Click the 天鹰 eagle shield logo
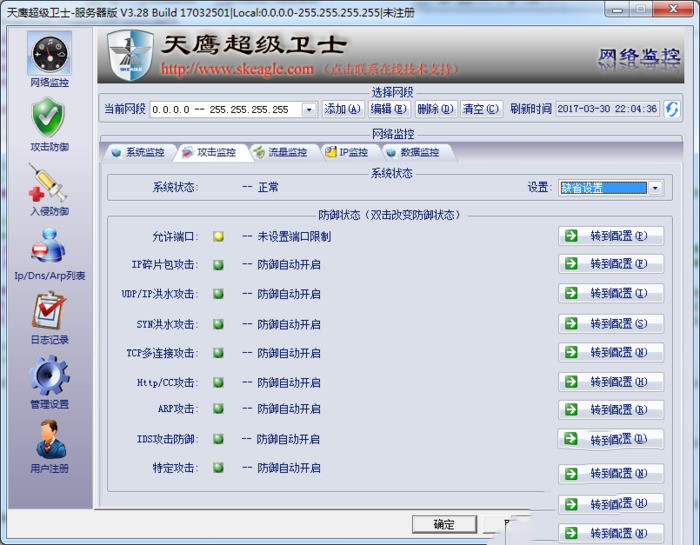 [130, 55]
